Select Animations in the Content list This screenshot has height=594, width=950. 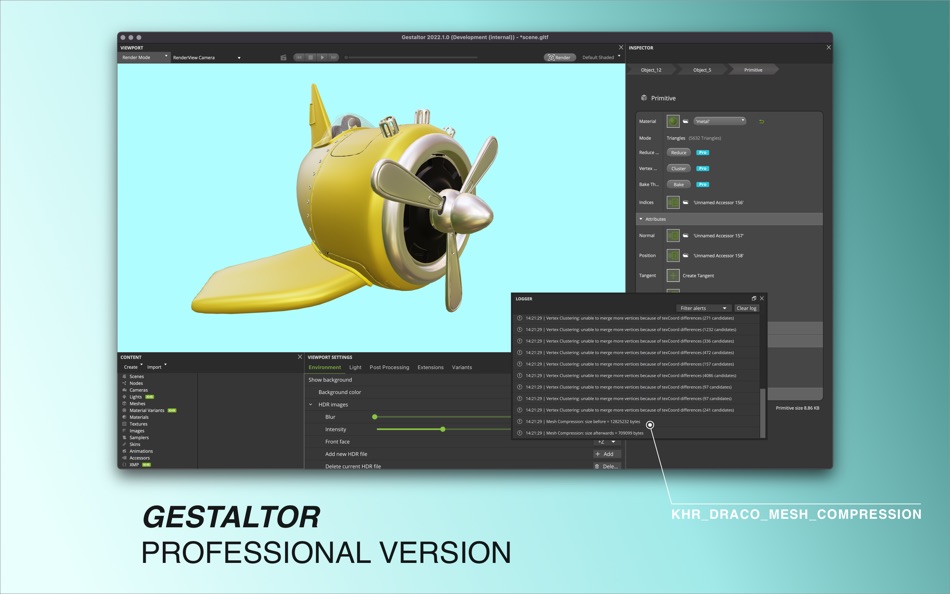pyautogui.click(x=141, y=451)
